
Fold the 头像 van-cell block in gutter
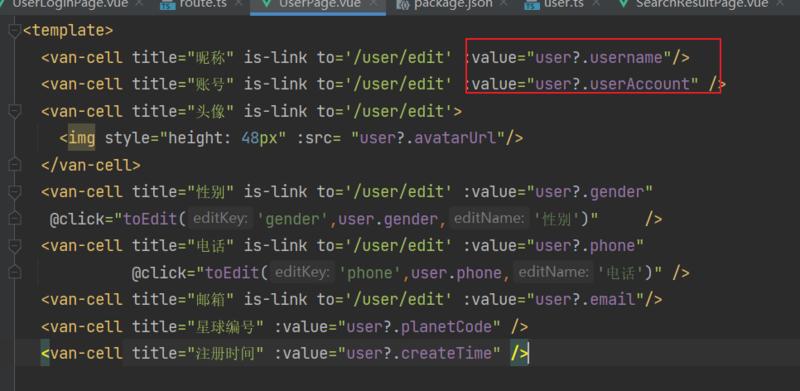[x=15, y=111]
